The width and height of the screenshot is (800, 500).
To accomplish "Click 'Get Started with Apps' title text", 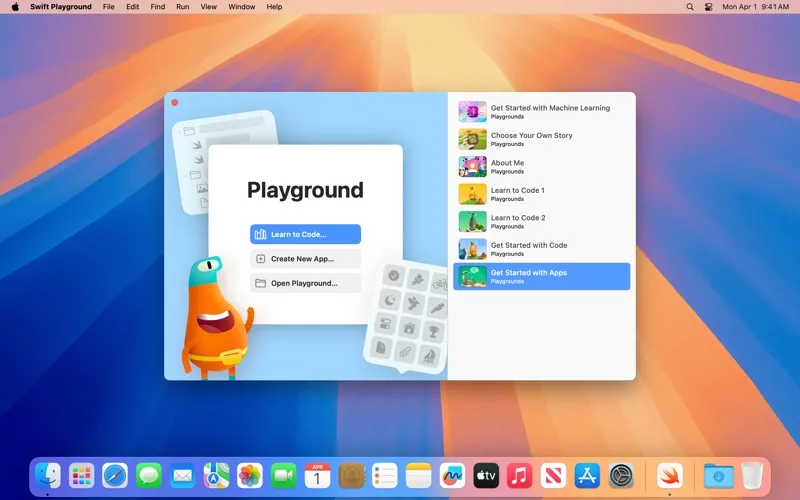I will click(529, 272).
